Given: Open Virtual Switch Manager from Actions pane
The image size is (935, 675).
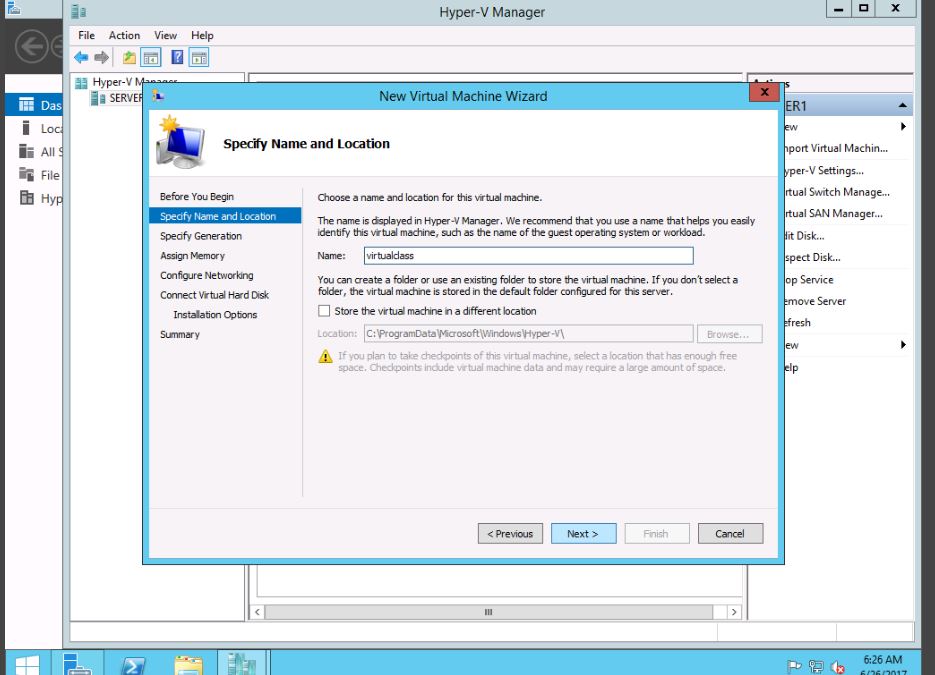Looking at the screenshot, I should click(x=837, y=191).
